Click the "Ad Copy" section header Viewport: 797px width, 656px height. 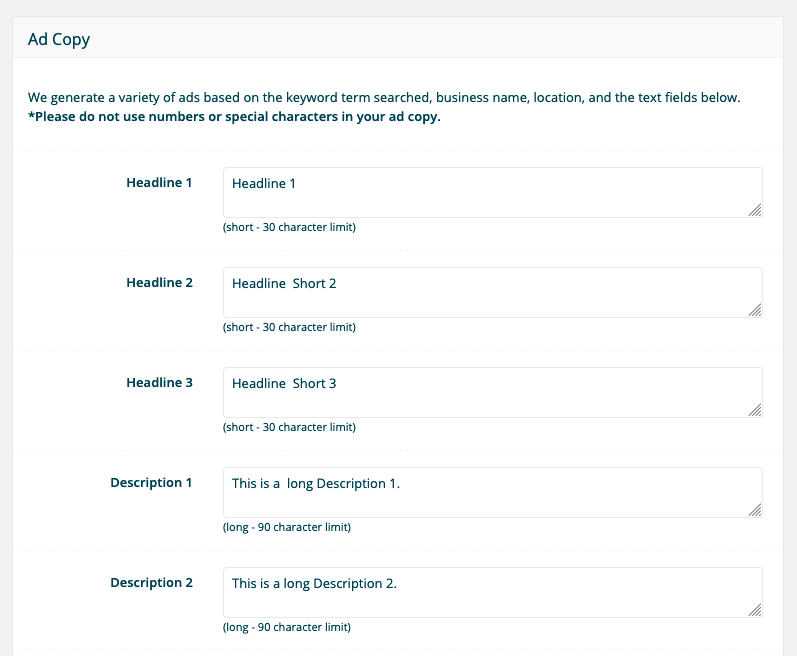pyautogui.click(x=59, y=40)
